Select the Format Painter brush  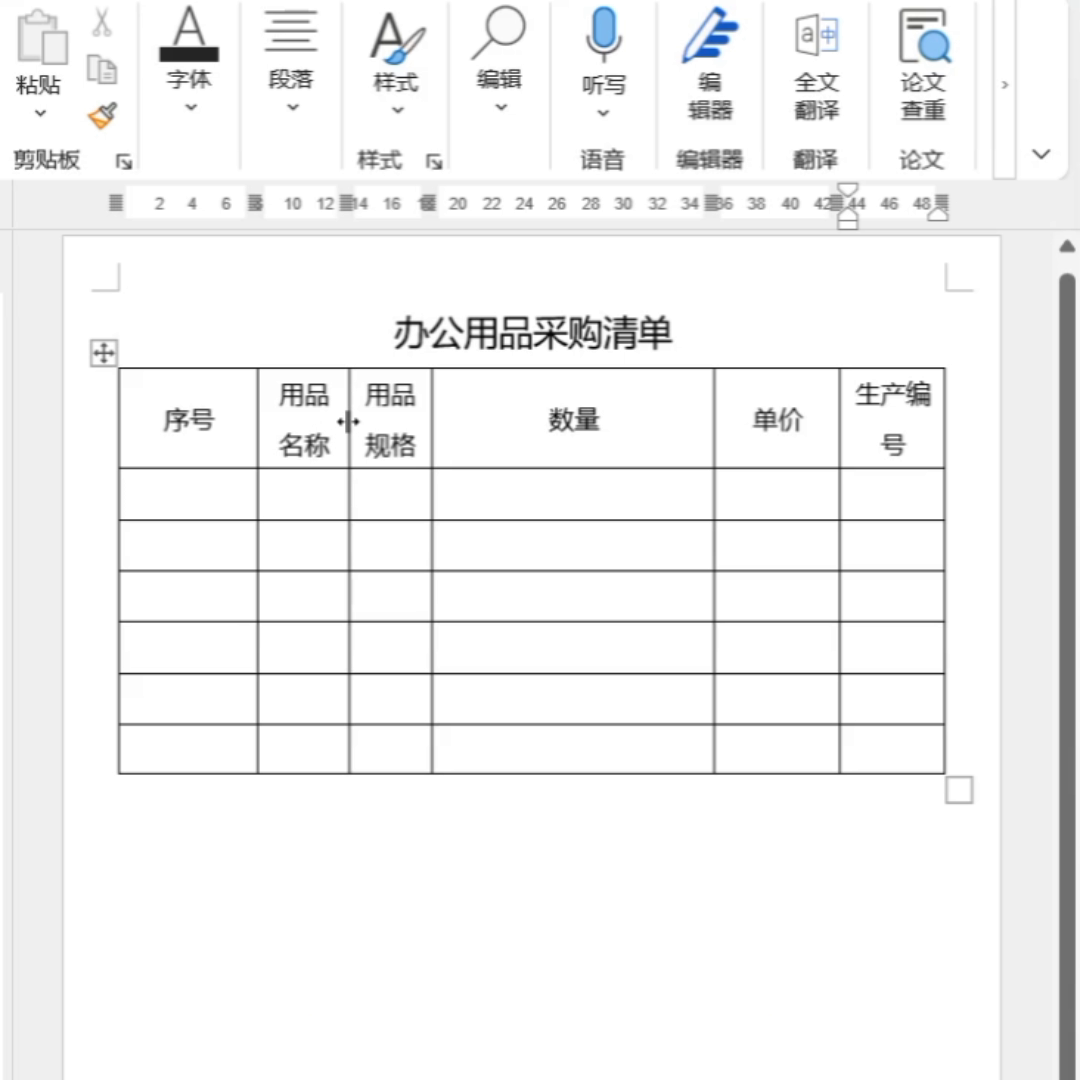click(x=103, y=116)
